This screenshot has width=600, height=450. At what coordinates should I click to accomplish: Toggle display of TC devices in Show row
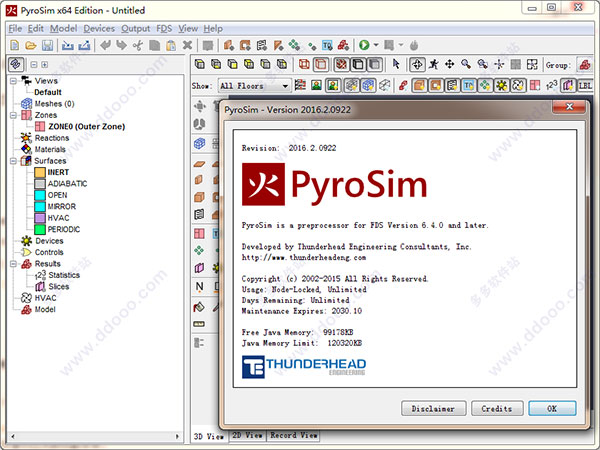point(469,85)
